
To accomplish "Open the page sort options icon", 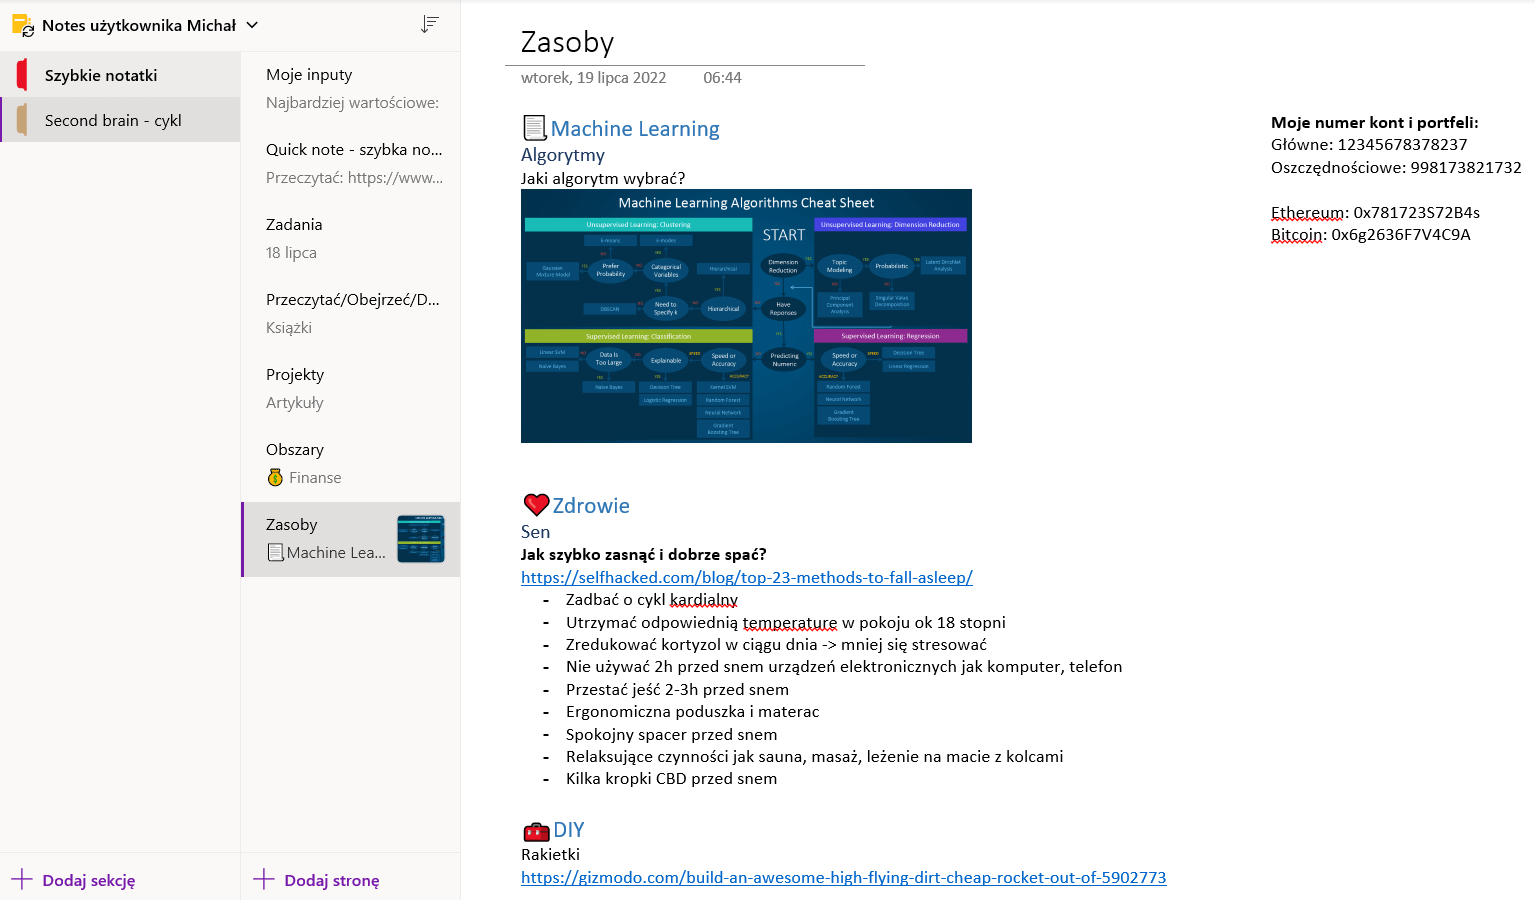I will [430, 24].
